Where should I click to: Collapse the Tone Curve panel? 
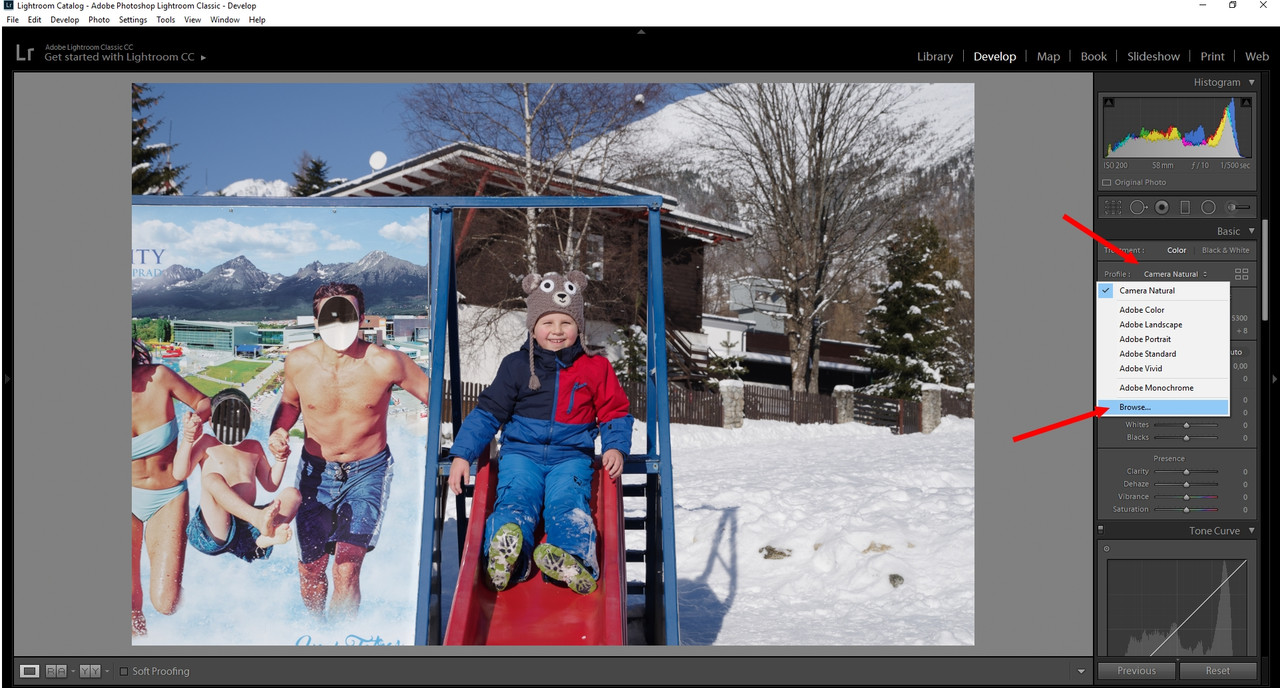(x=1251, y=531)
